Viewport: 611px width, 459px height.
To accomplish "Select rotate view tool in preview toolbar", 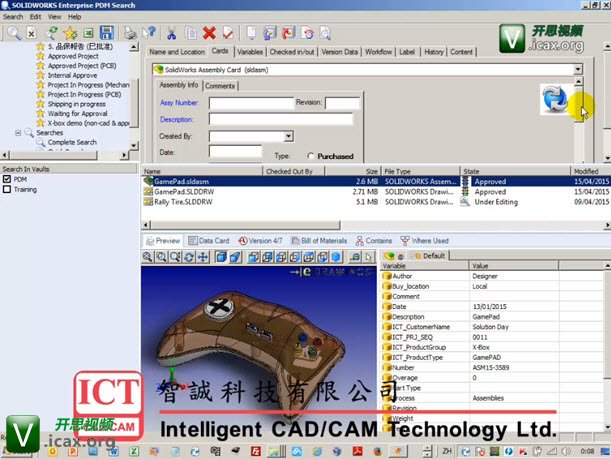I will (189, 257).
